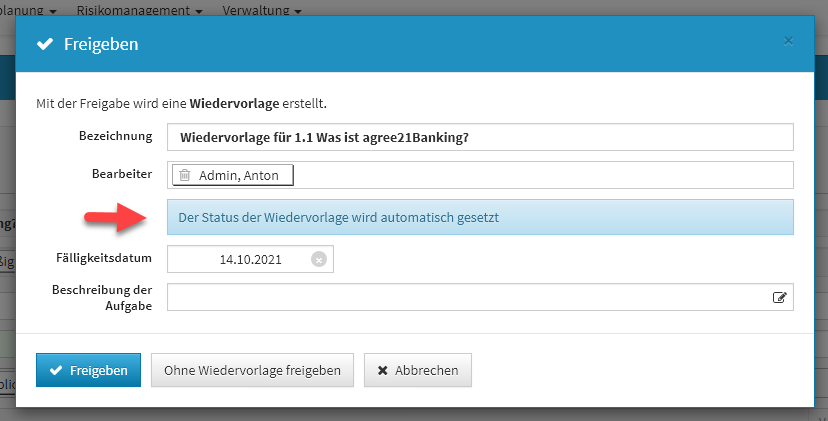Click the Fälligkeitsdatum label

point(104,258)
